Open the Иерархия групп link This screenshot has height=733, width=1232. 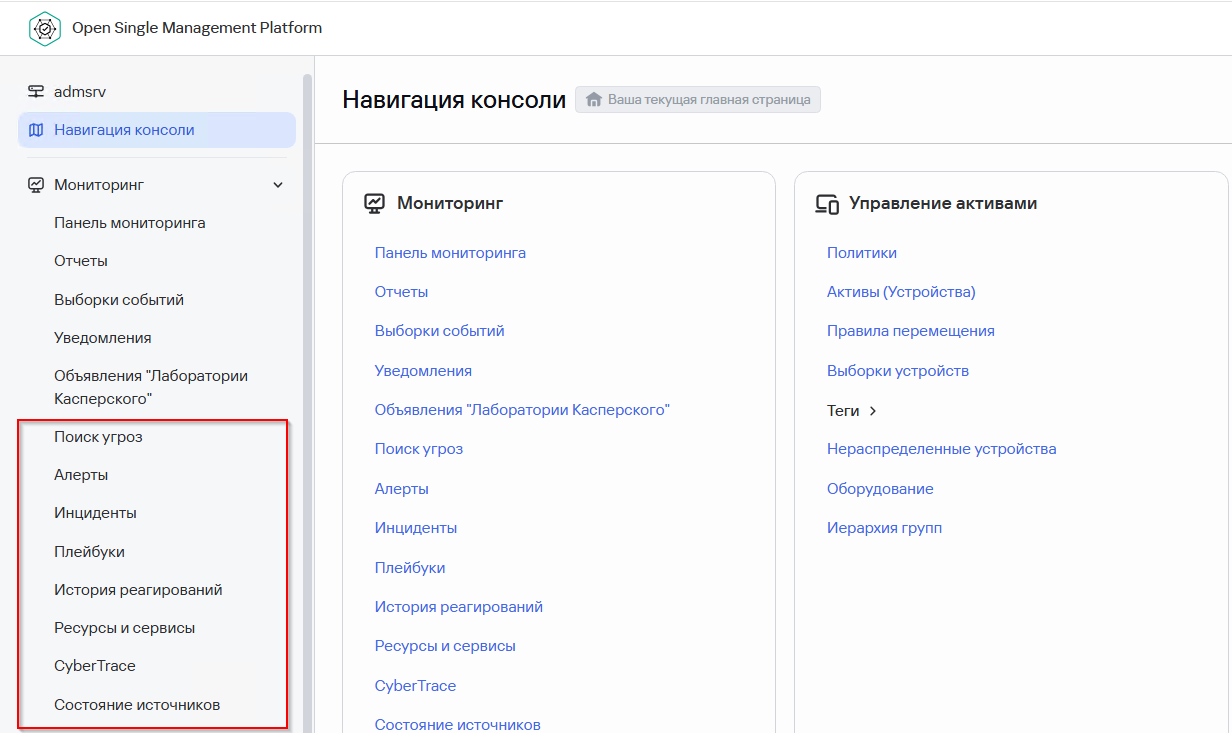click(x=884, y=528)
